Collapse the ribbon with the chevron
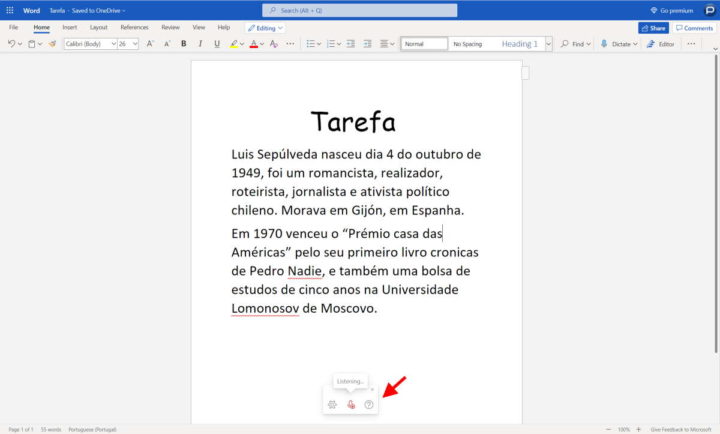Screen dimensions: 720x434 pos(715,49)
